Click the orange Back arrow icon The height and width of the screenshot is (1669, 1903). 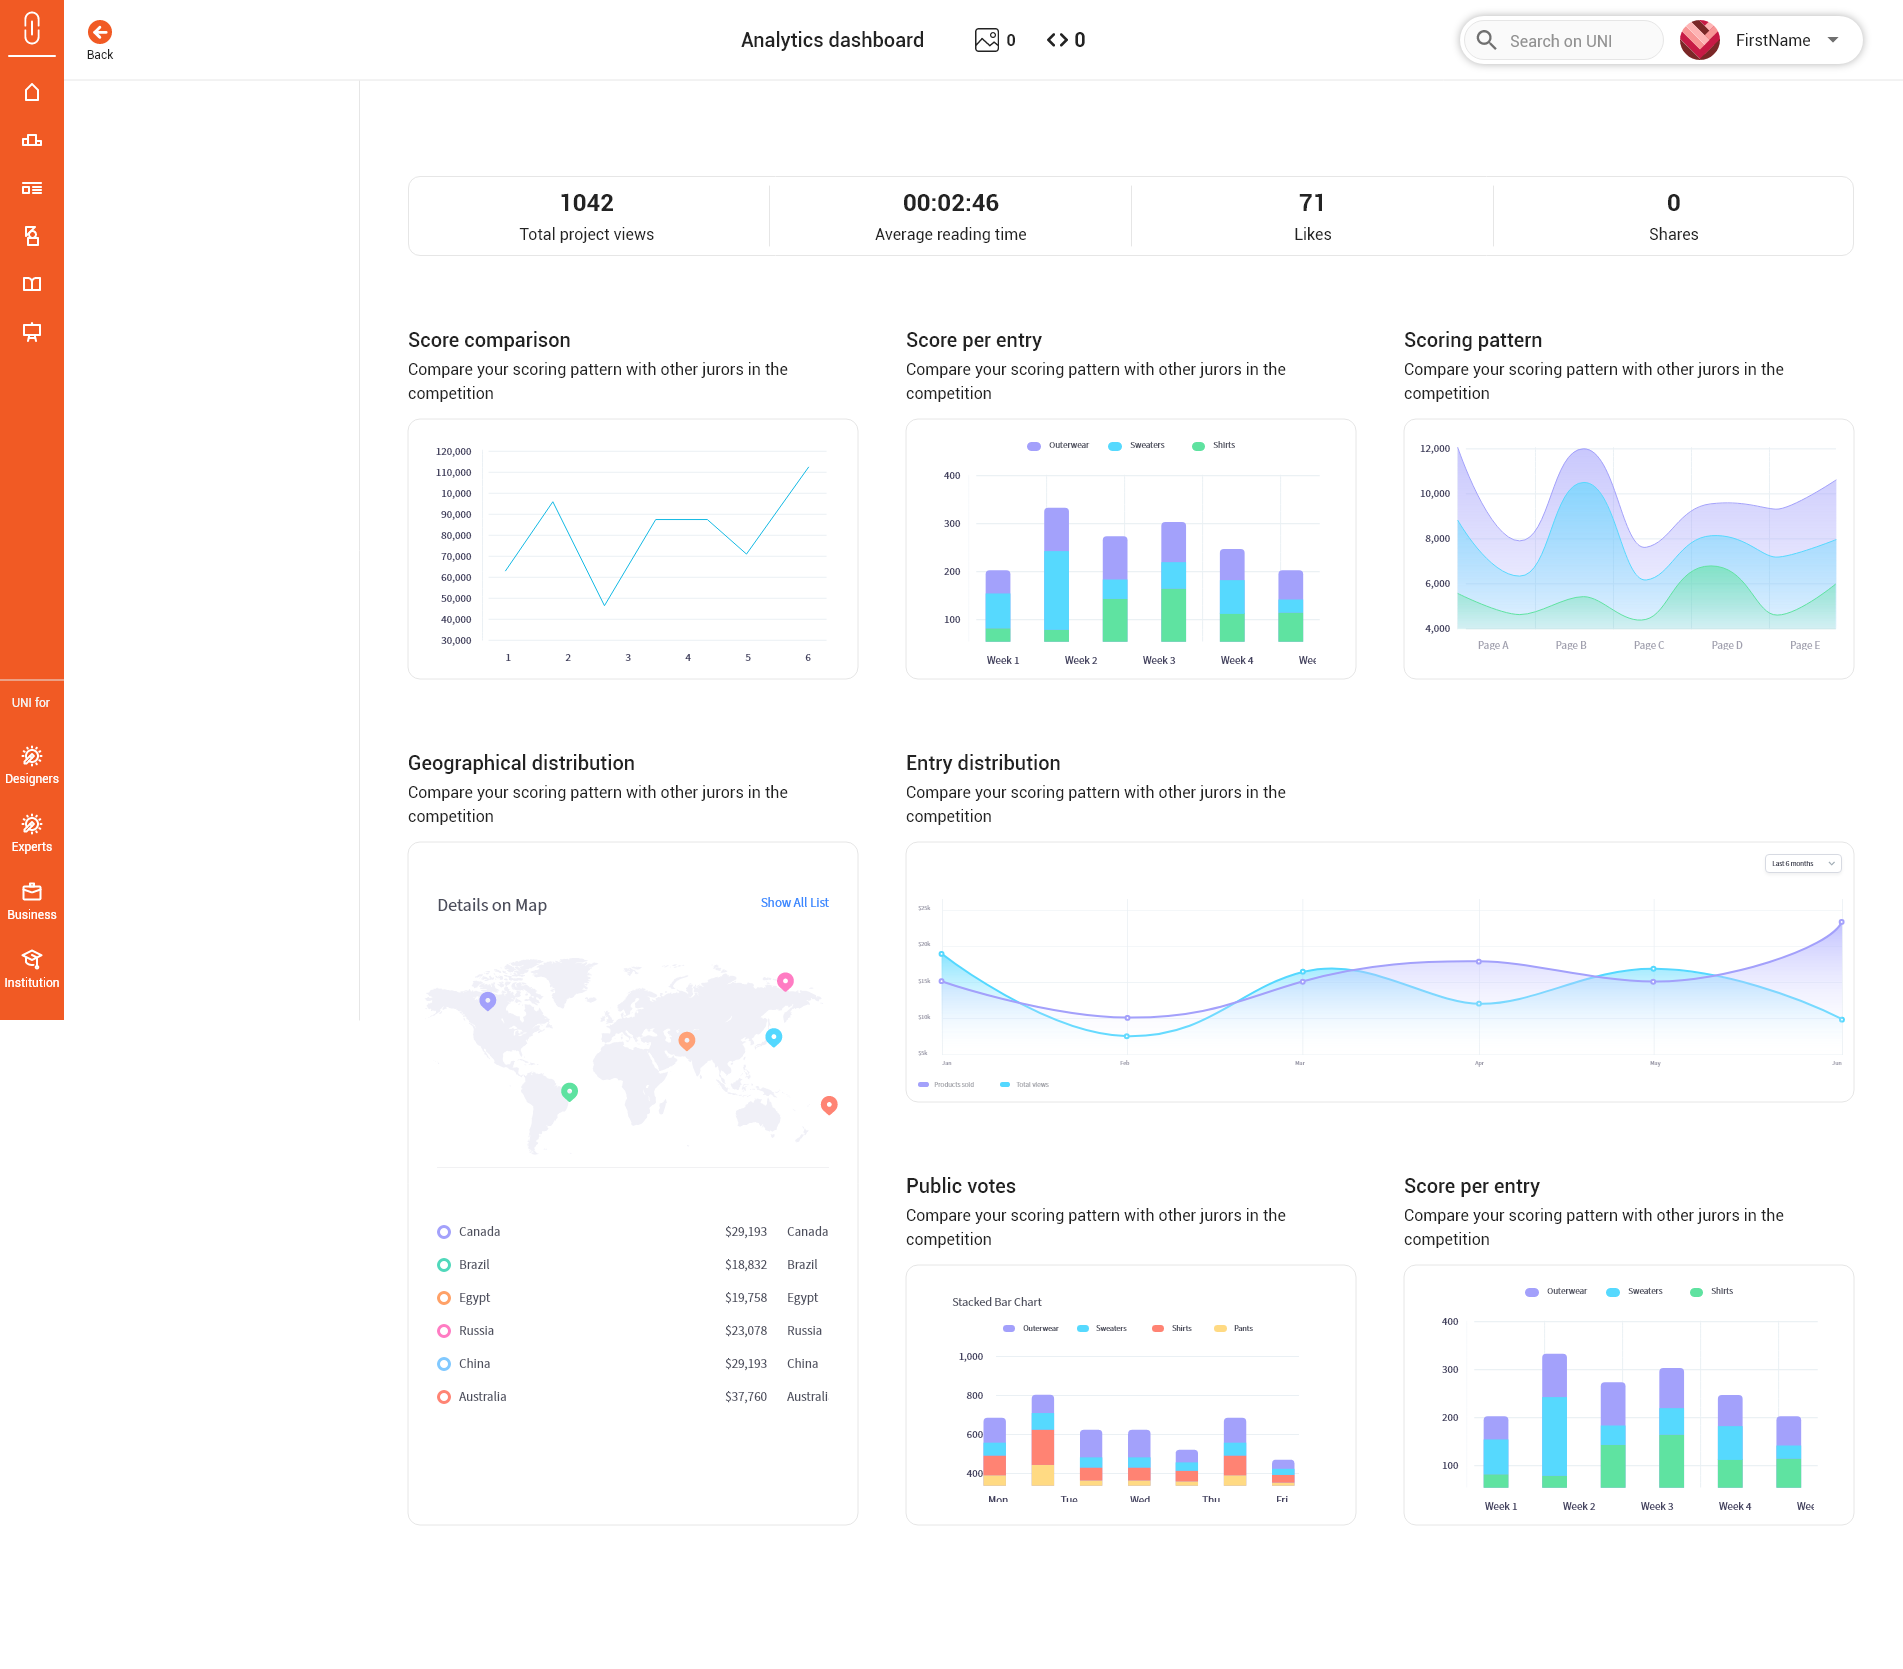[100, 32]
